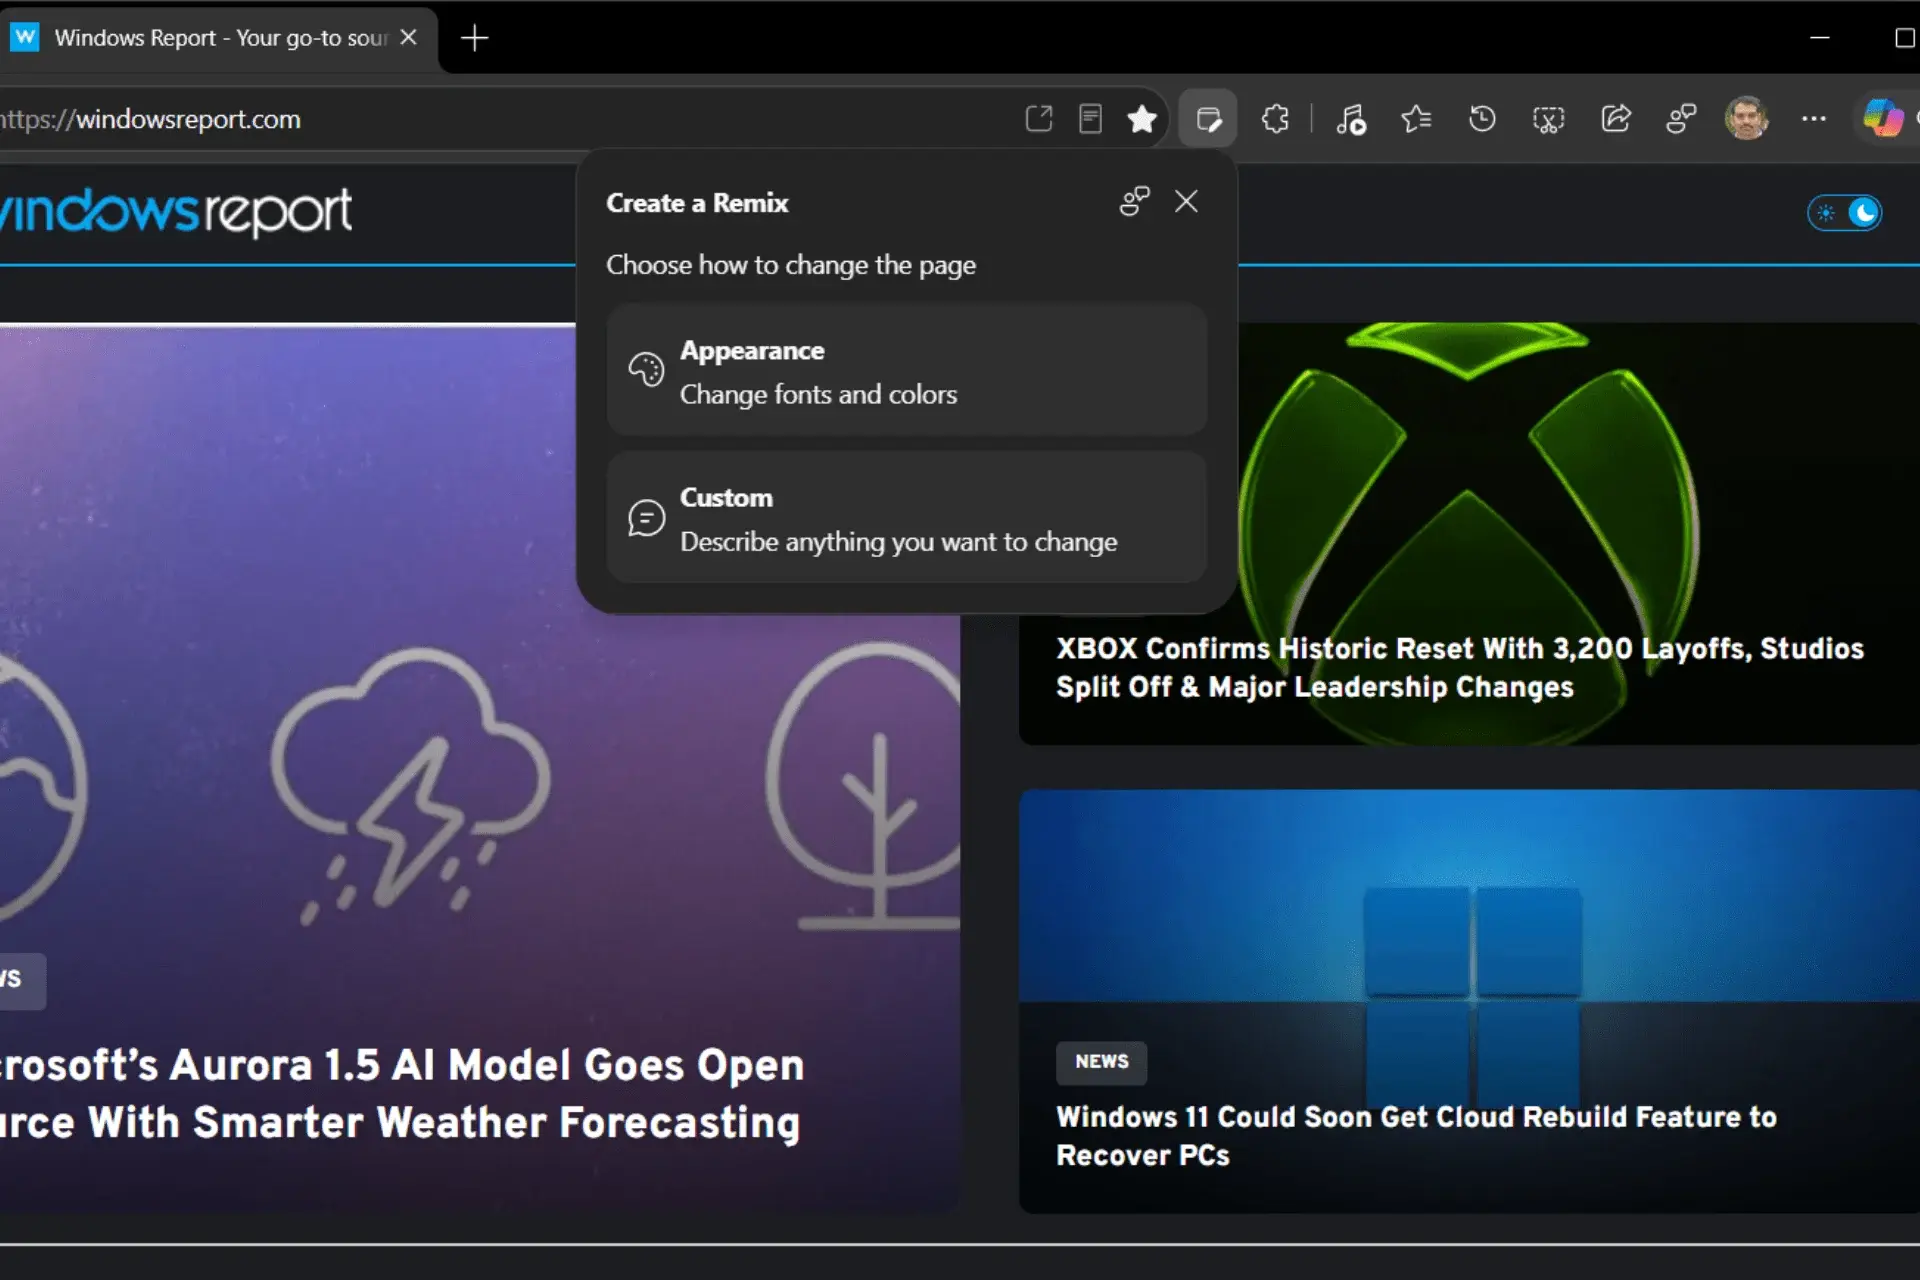Open the feedback icon in toolbar
Viewport: 1920px width, 1280px height.
pyautogui.click(x=1681, y=119)
